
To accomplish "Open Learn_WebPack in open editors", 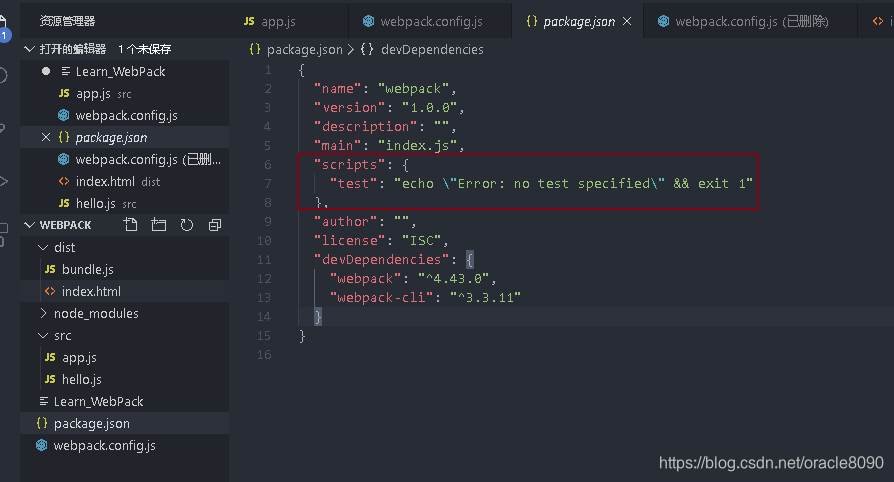I will coord(124,71).
